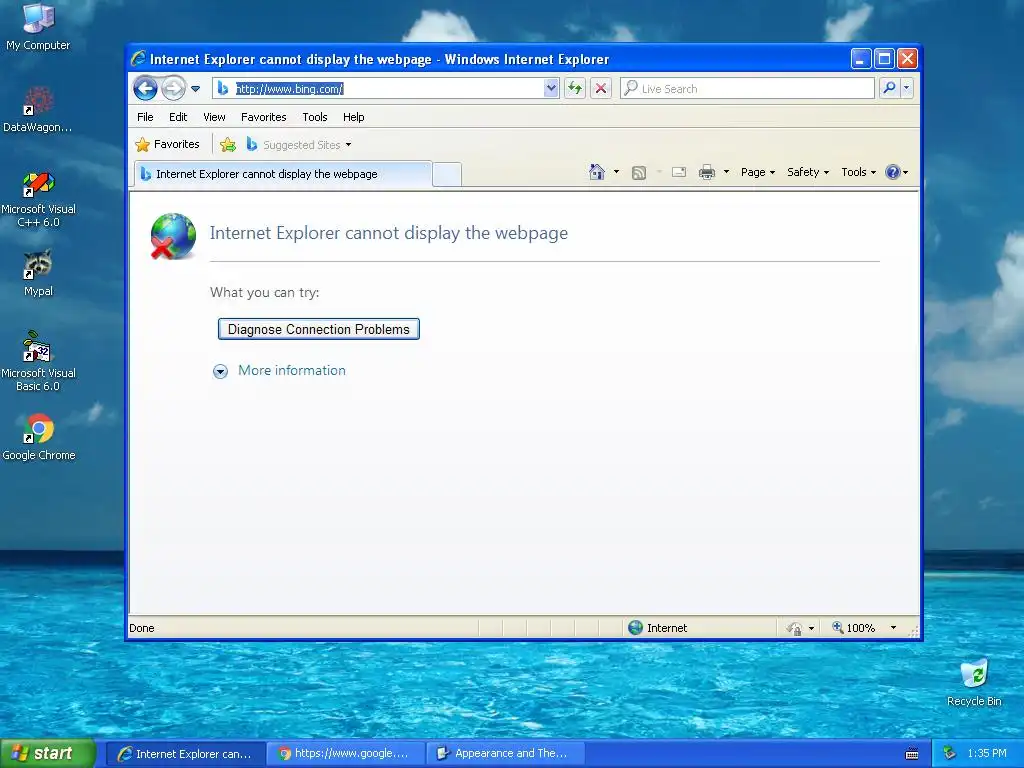
Task: Click the Home icon in command bar
Action: click(597, 172)
